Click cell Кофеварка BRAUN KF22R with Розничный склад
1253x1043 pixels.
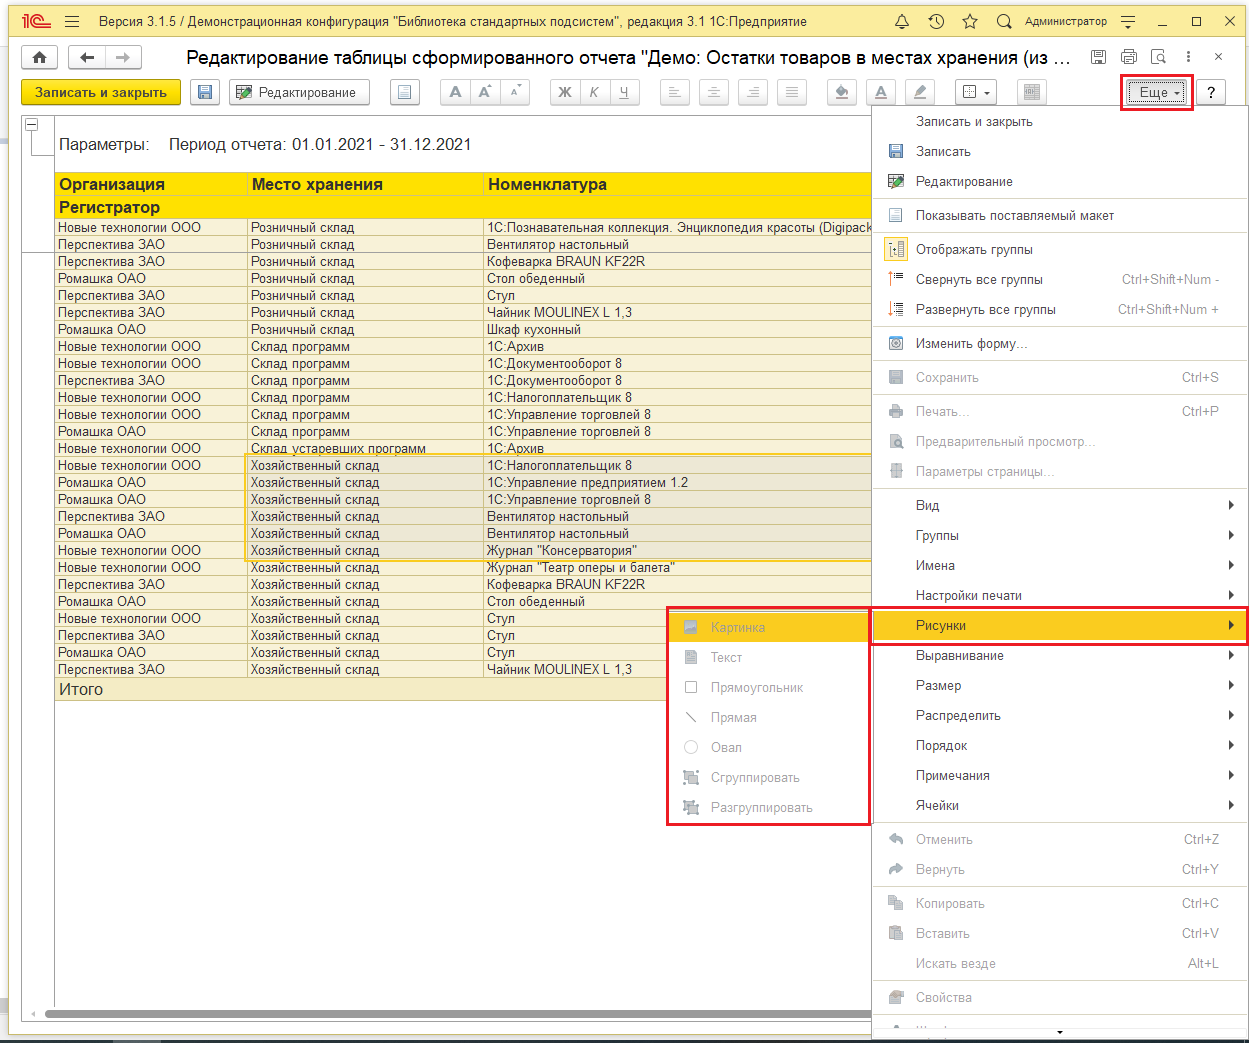pos(678,261)
